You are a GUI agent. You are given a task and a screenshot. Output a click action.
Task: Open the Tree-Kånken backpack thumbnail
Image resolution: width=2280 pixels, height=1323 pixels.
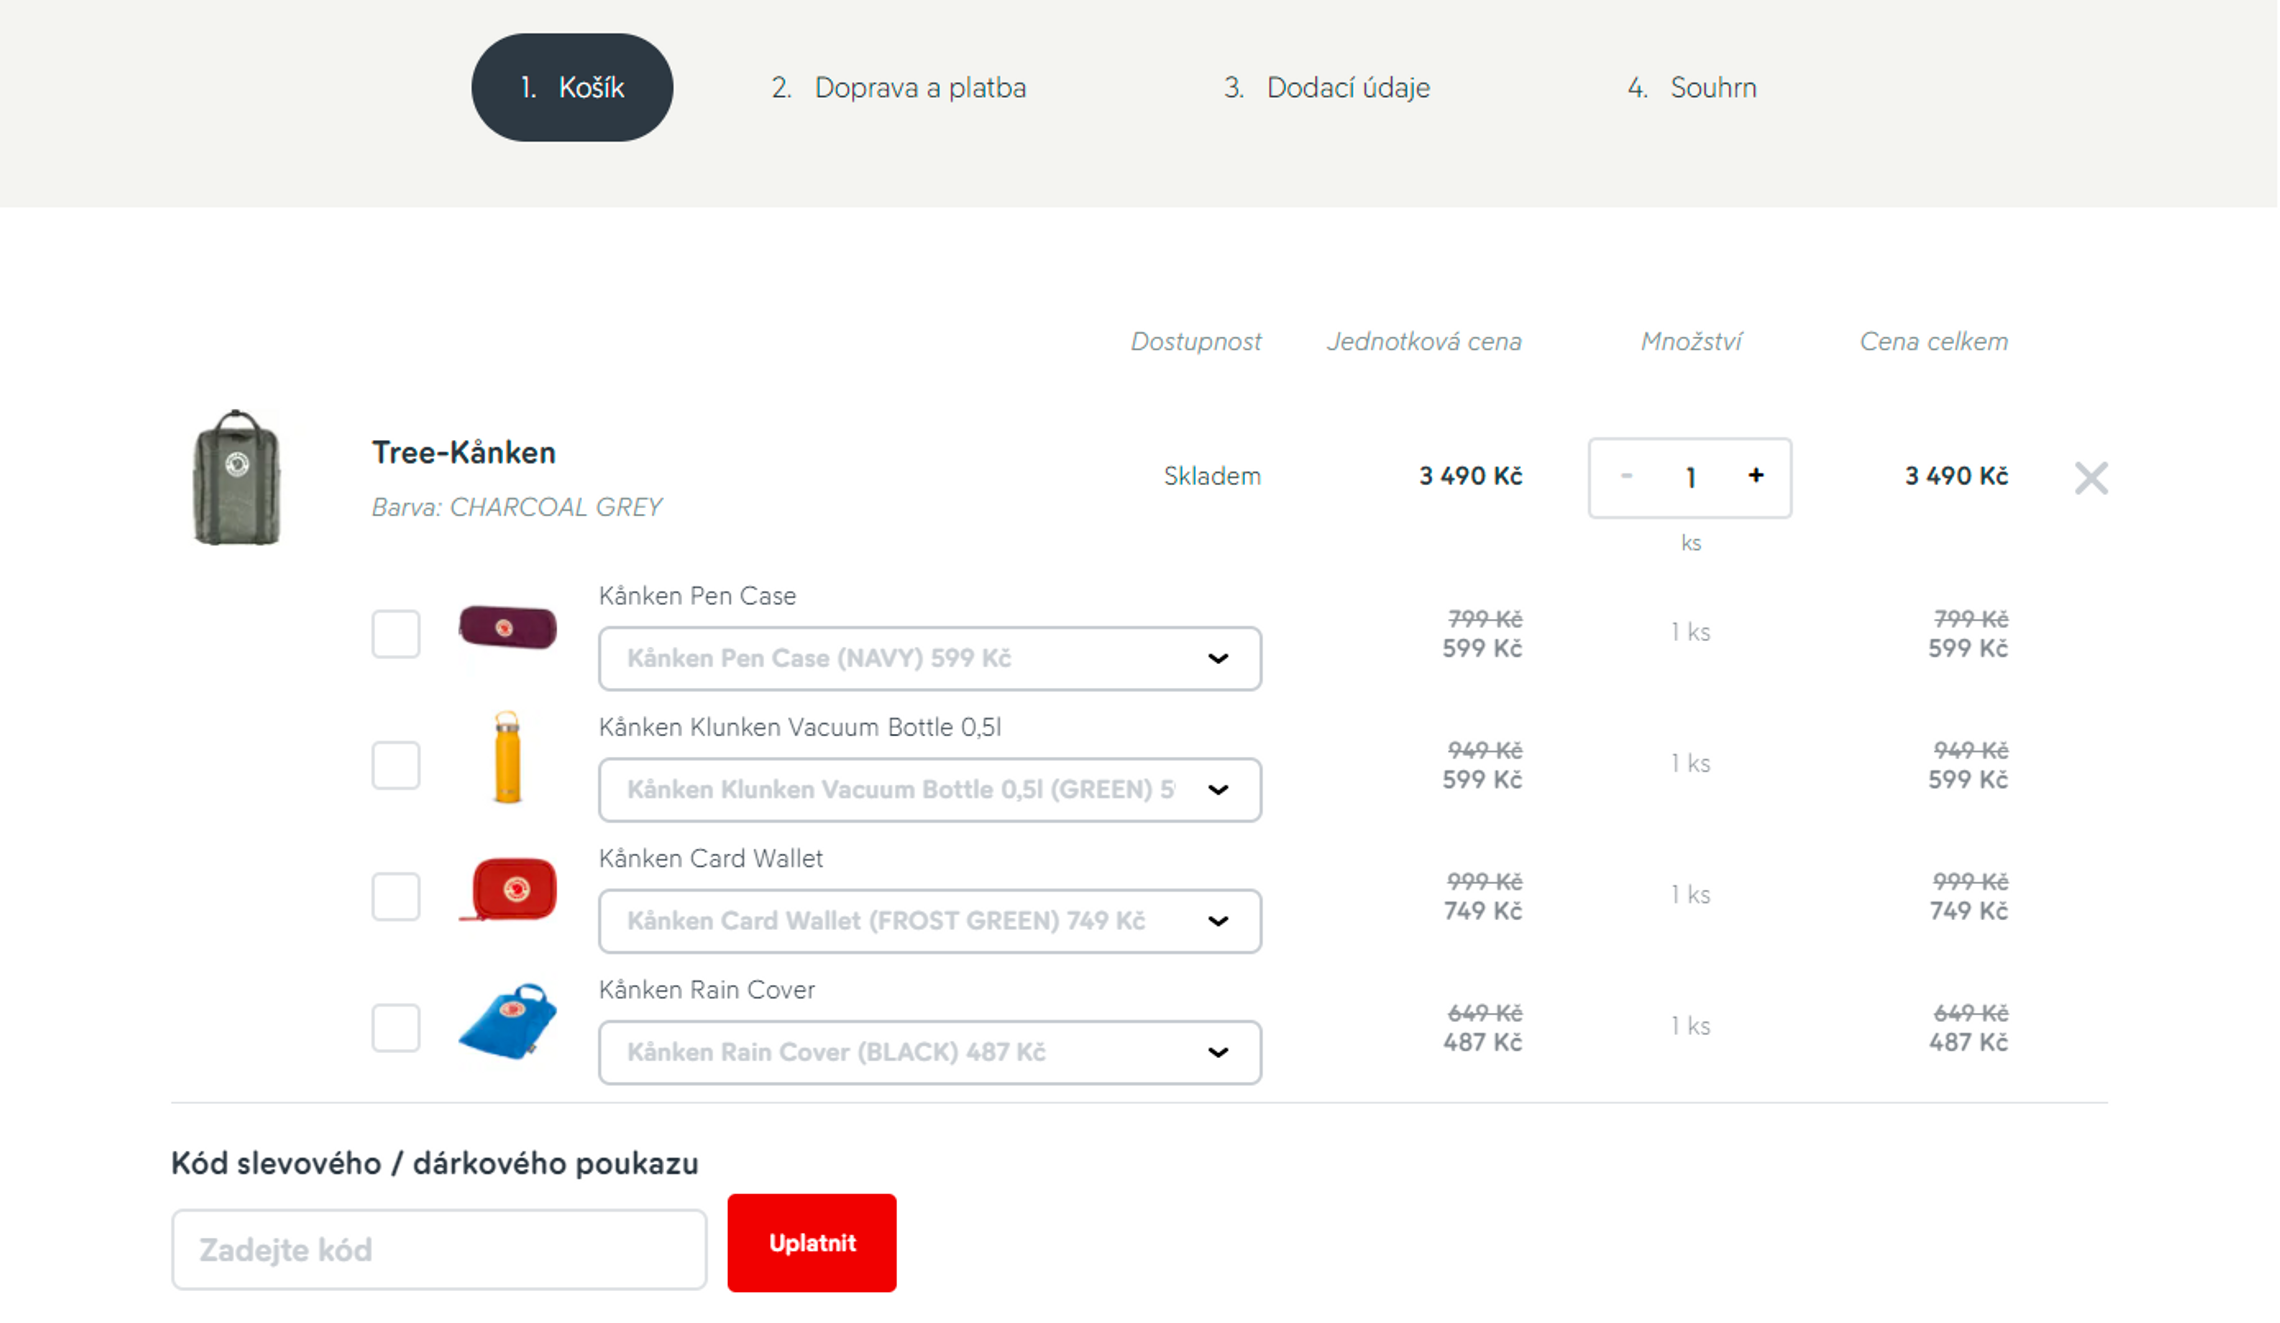pyautogui.click(x=236, y=478)
